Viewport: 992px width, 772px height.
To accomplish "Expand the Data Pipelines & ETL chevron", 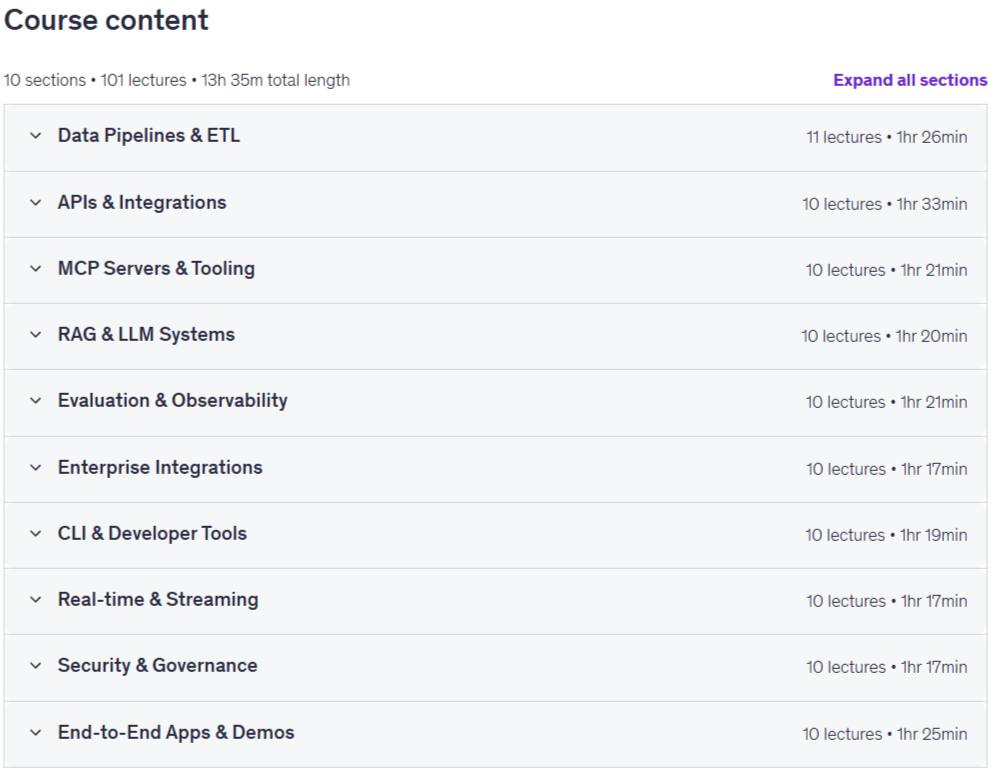I will pyautogui.click(x=35, y=136).
